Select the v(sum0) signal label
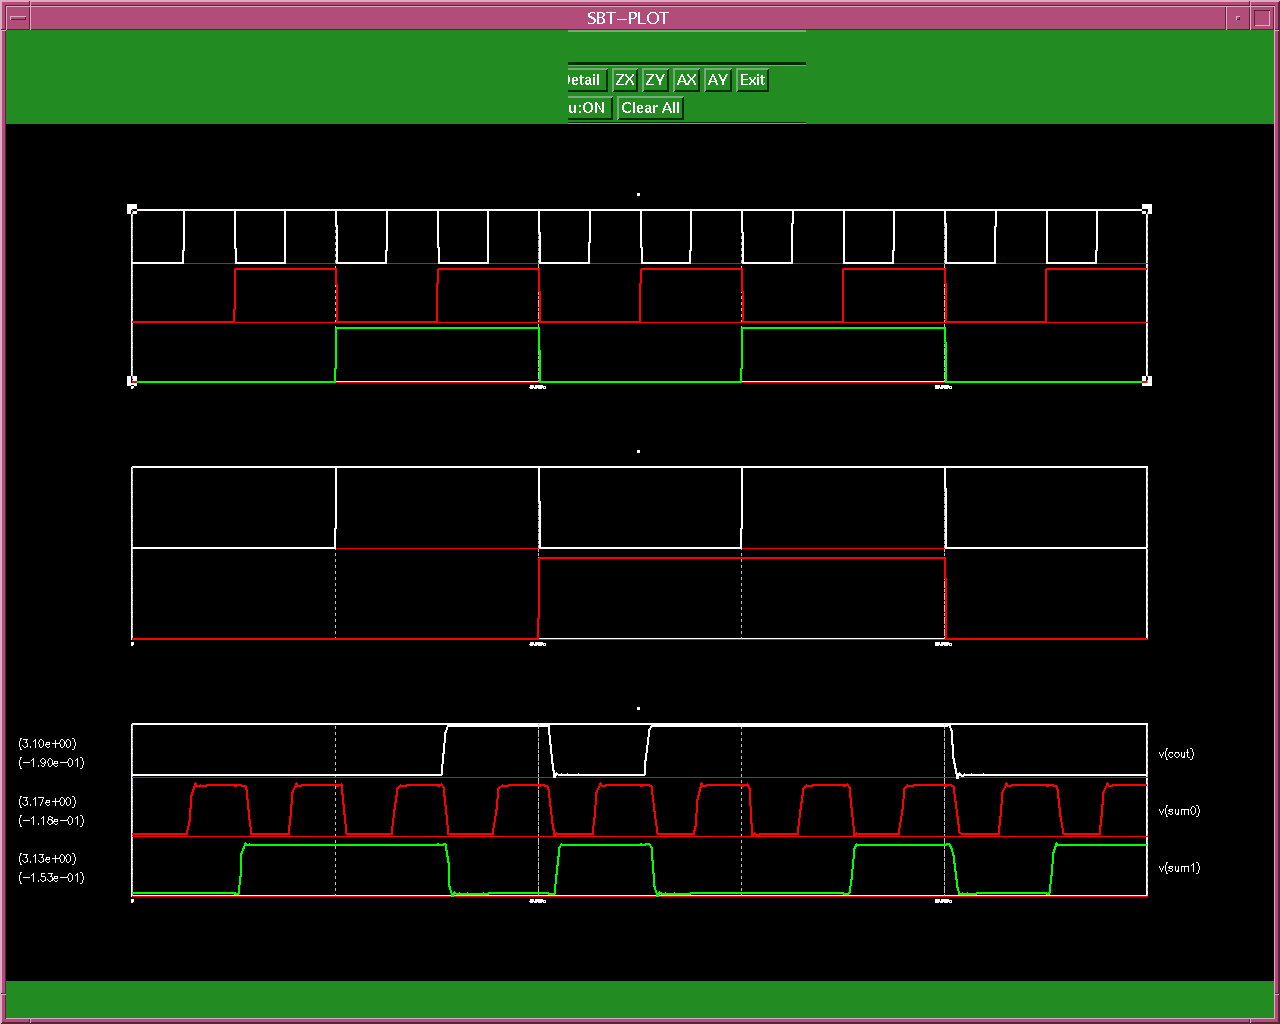The width and height of the screenshot is (1280, 1024). click(x=1179, y=811)
